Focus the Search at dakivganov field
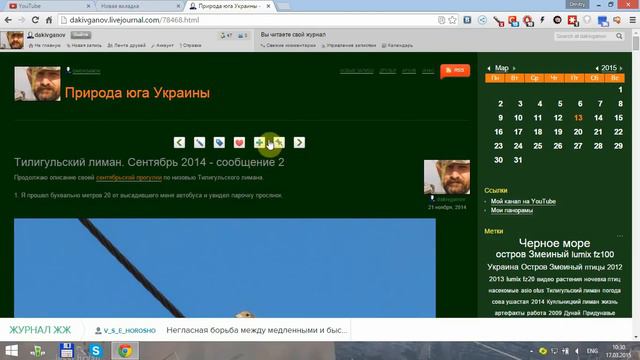Viewport: 640px width, 360px height. point(584,36)
